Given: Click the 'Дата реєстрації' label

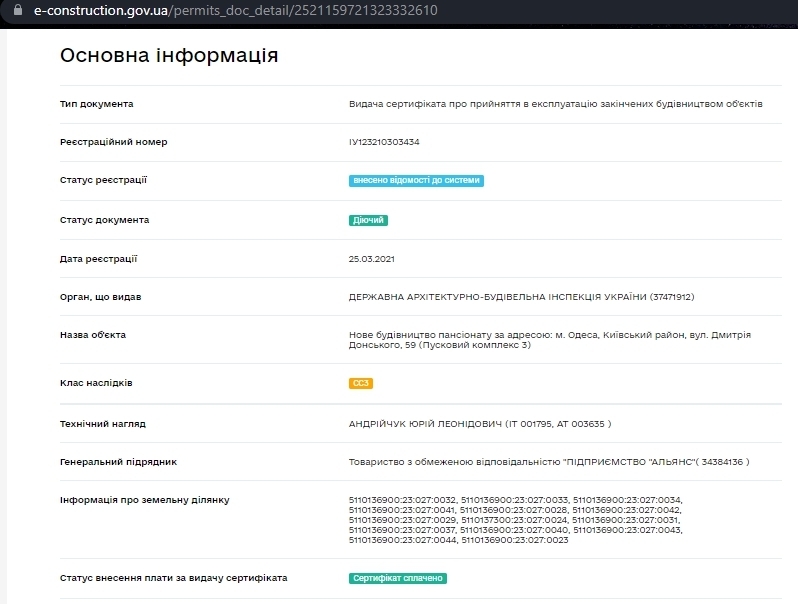Looking at the screenshot, I should [99, 259].
